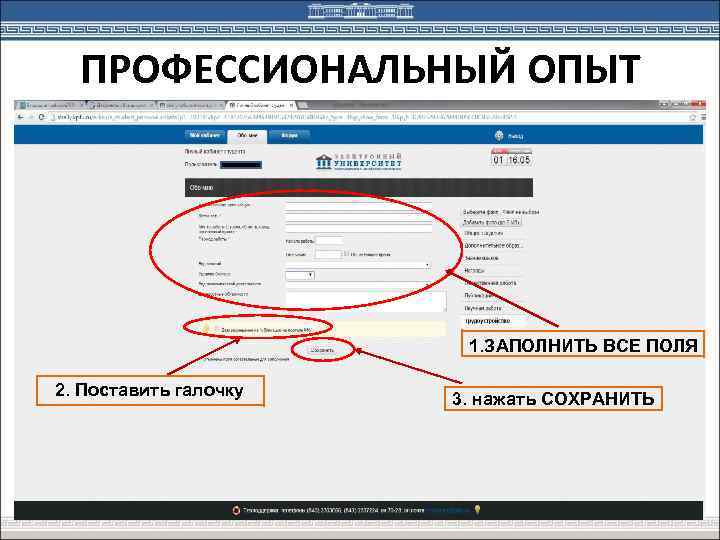Tick the По настоящее время checkbox
The height and width of the screenshot is (540, 720).
pyautogui.click(x=347, y=254)
